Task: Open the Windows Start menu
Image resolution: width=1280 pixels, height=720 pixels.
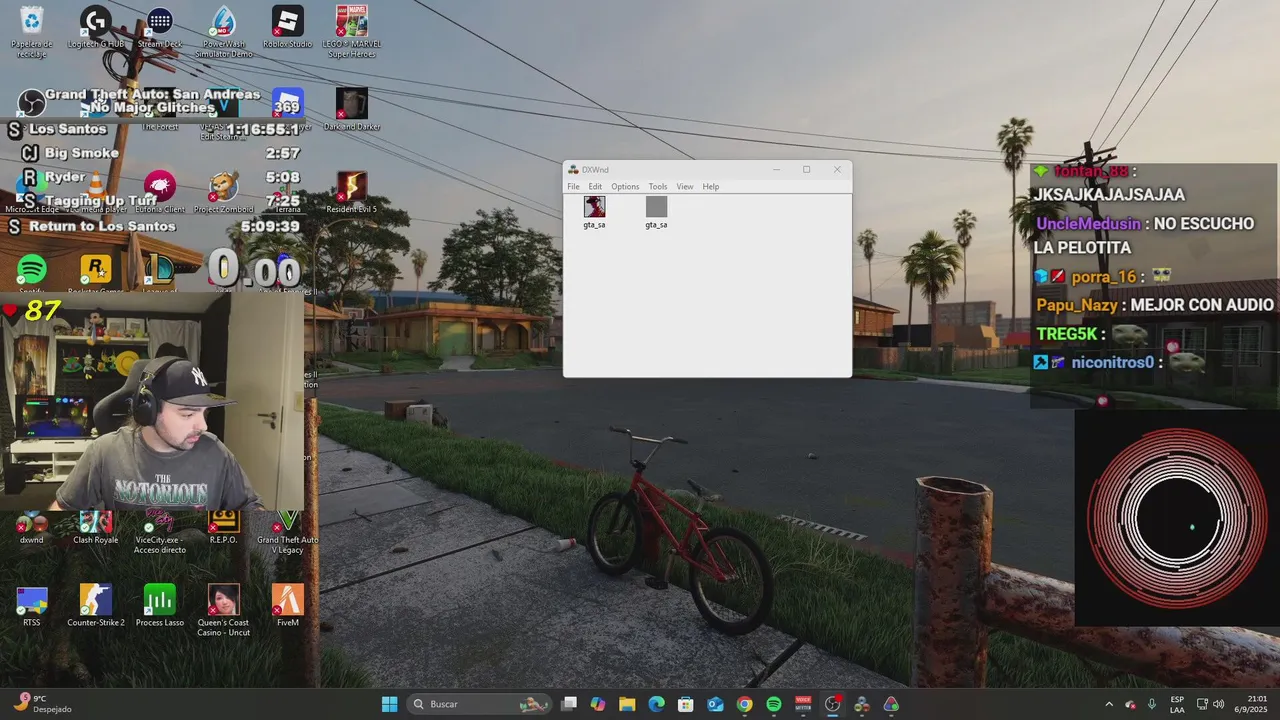Action: pos(389,704)
